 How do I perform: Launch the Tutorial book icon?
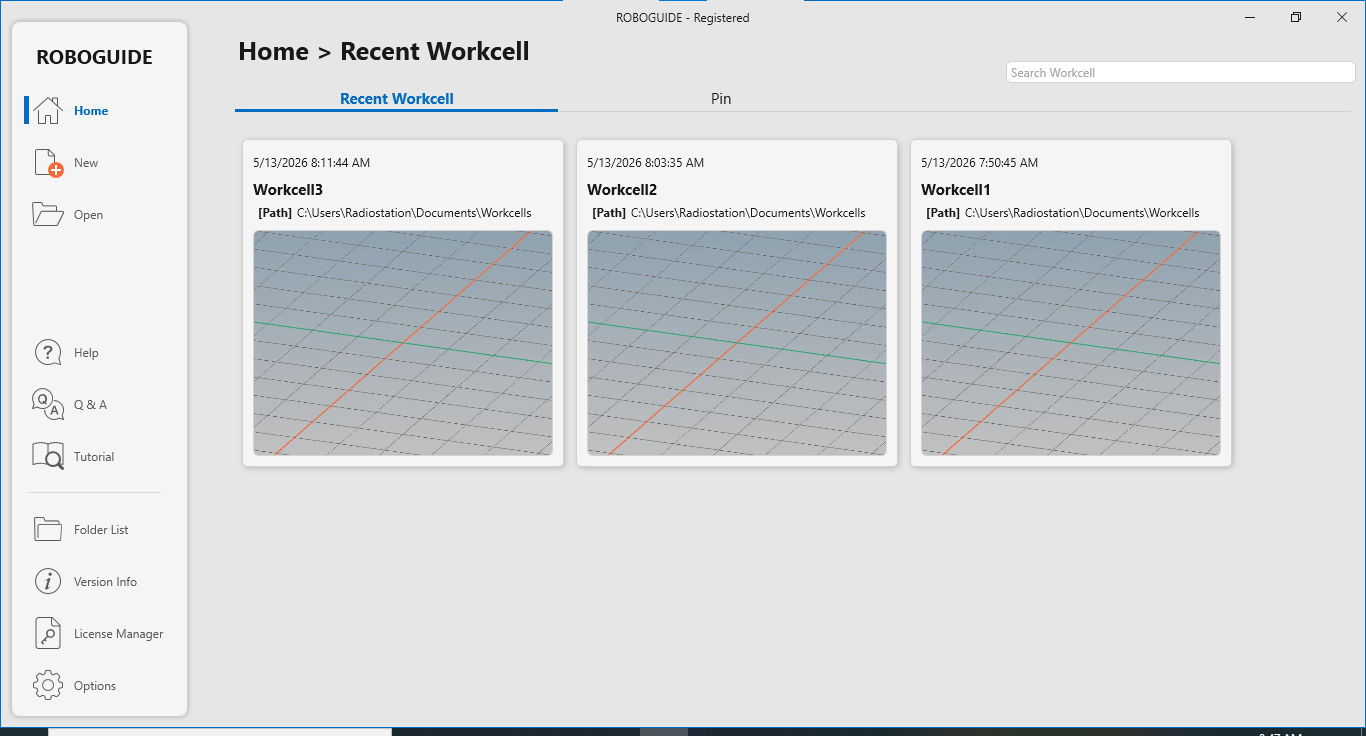(x=48, y=456)
